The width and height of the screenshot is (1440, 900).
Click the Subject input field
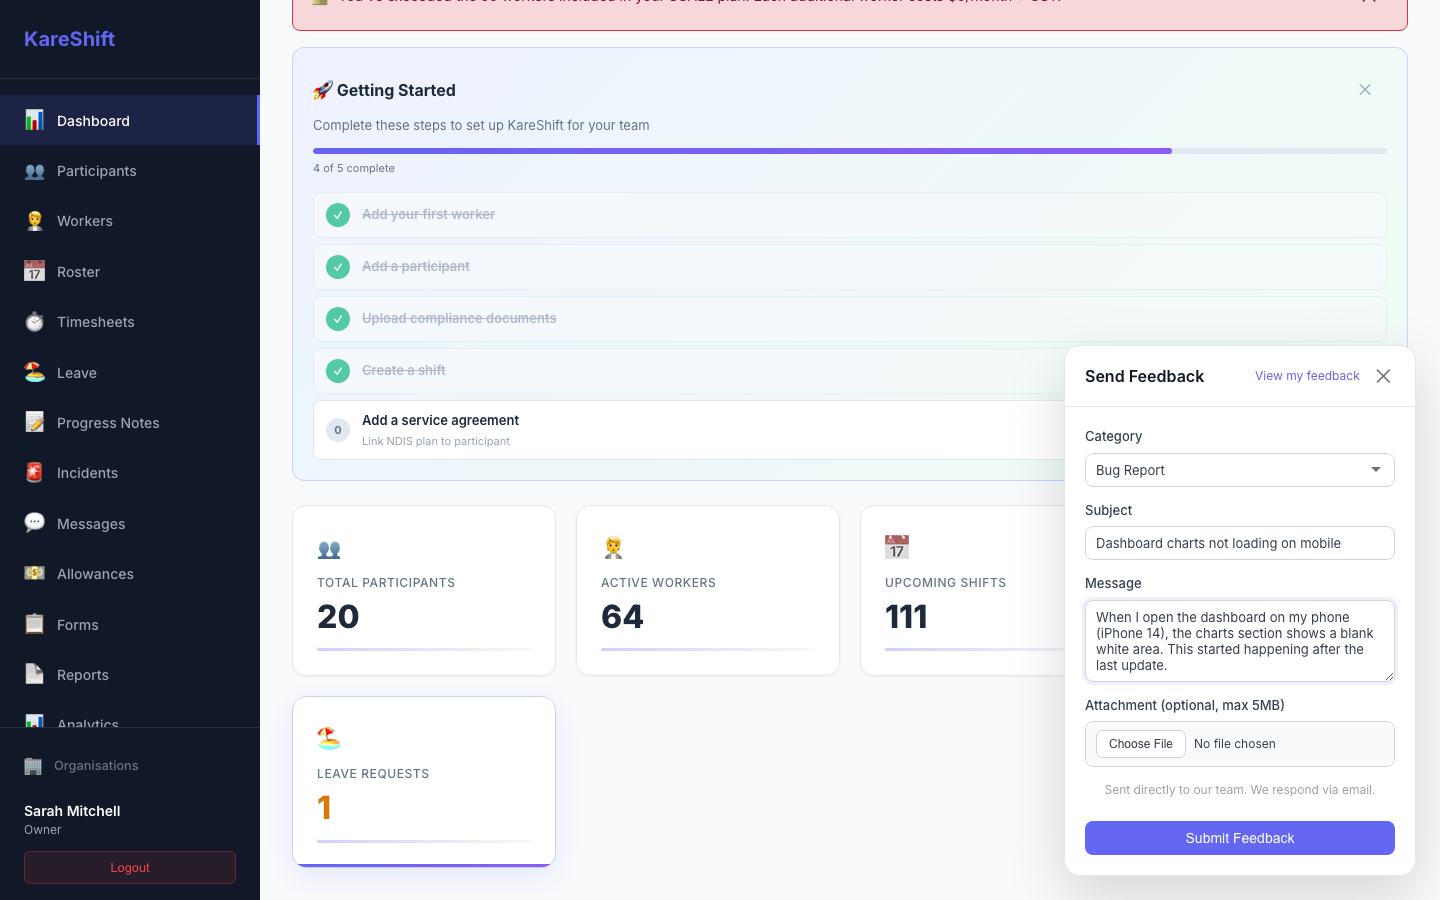point(1240,543)
